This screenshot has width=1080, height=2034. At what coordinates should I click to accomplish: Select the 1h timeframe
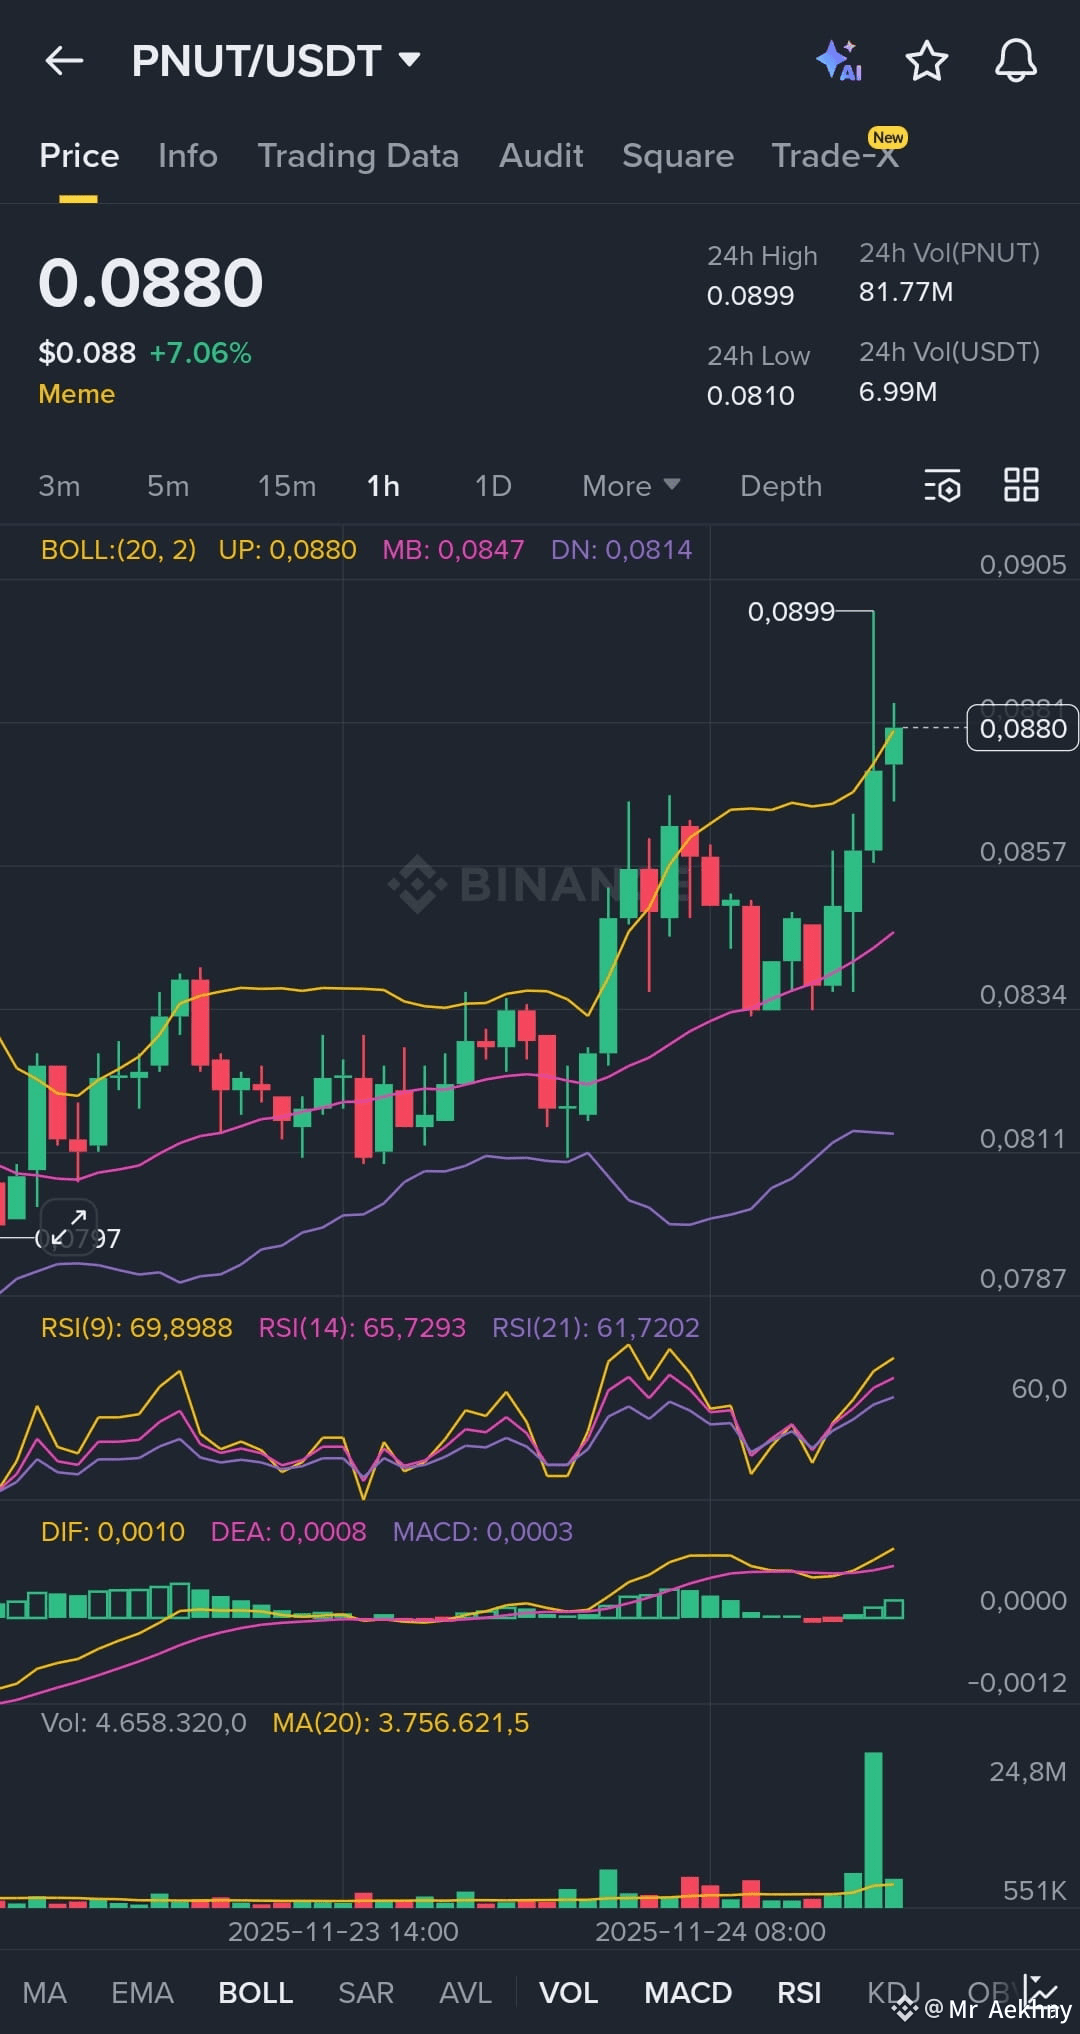(x=383, y=486)
